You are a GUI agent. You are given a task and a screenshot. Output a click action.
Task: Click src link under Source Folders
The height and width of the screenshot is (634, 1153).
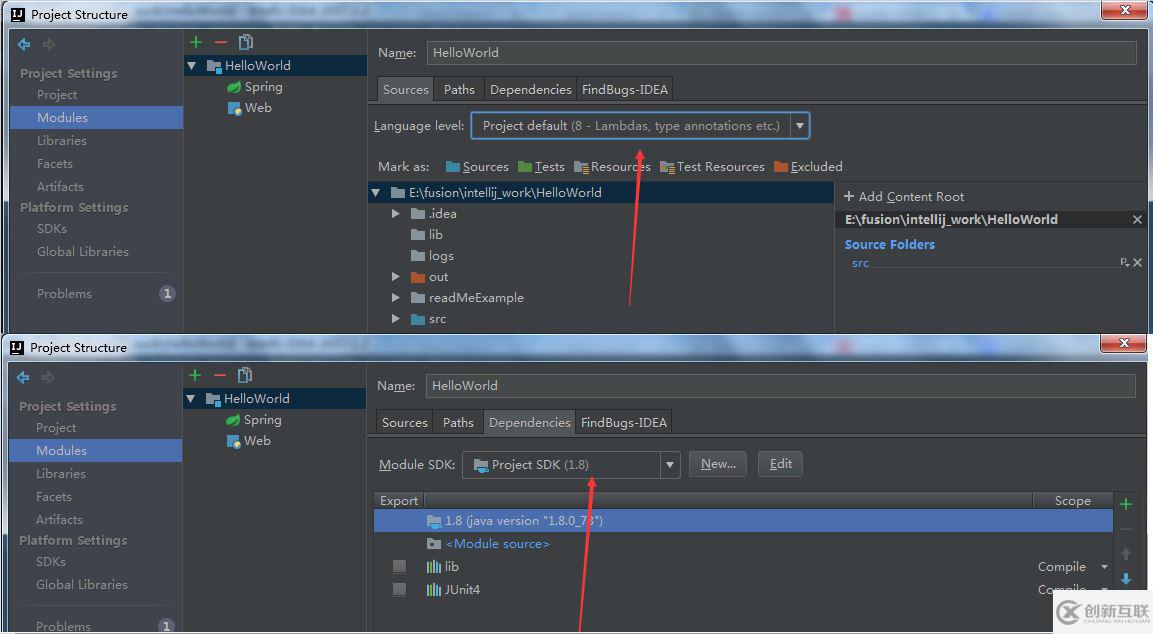860,263
